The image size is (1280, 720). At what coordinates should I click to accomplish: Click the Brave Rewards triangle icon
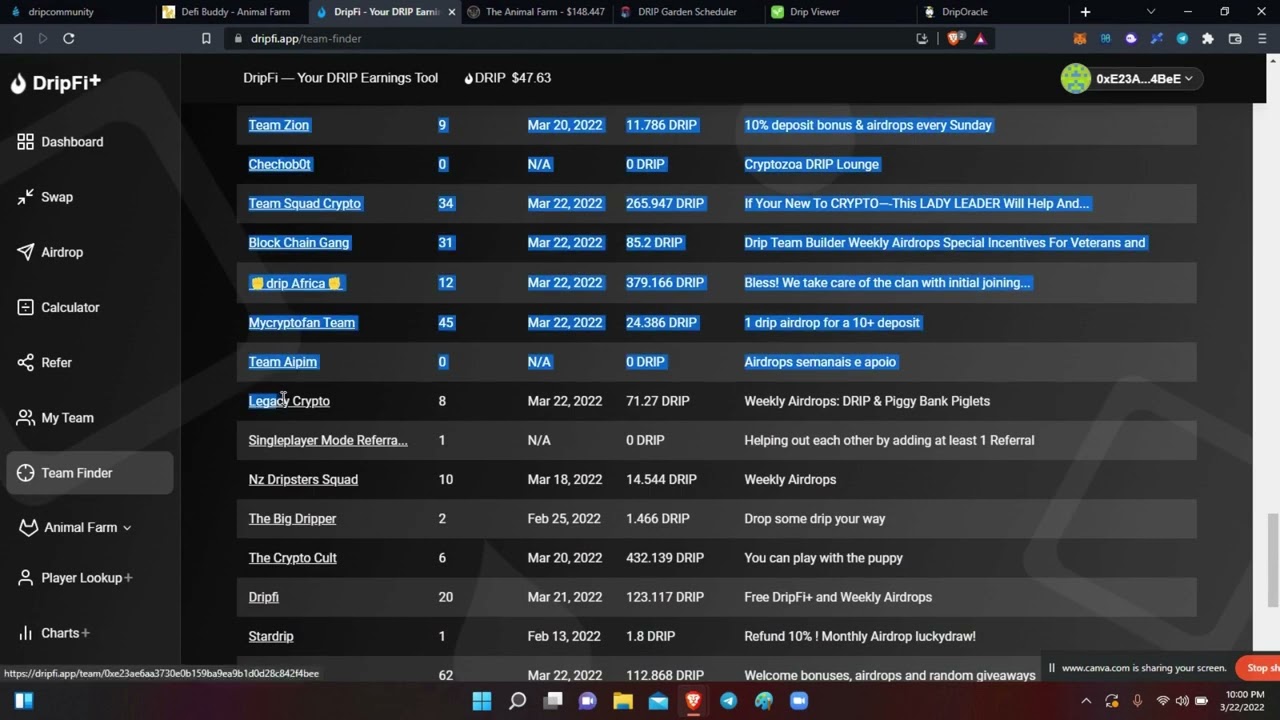point(980,39)
